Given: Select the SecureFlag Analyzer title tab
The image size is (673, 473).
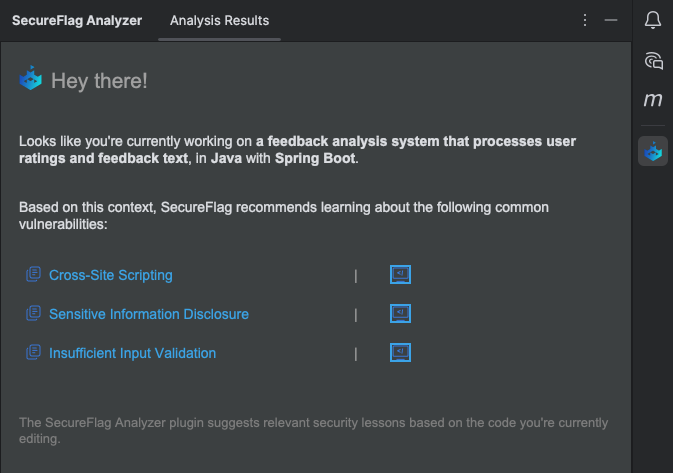Looking at the screenshot, I should (x=77, y=20).
